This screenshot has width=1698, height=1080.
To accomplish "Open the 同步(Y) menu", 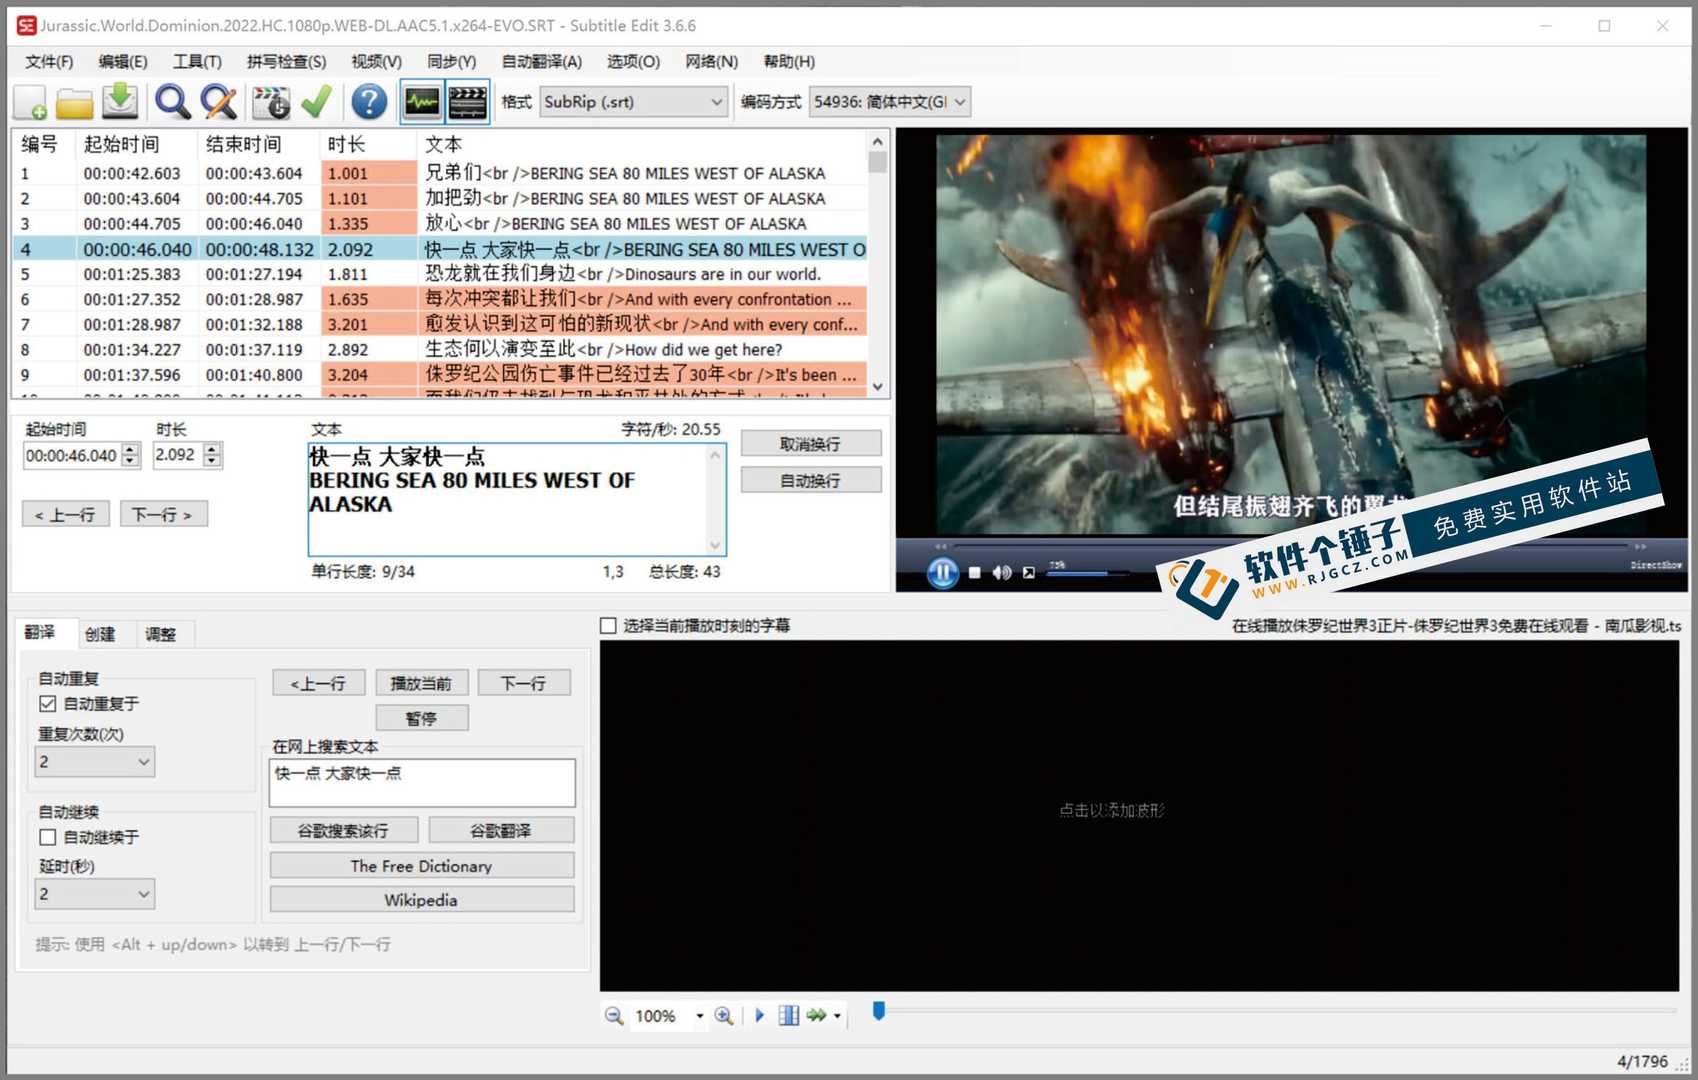I will click(x=451, y=62).
